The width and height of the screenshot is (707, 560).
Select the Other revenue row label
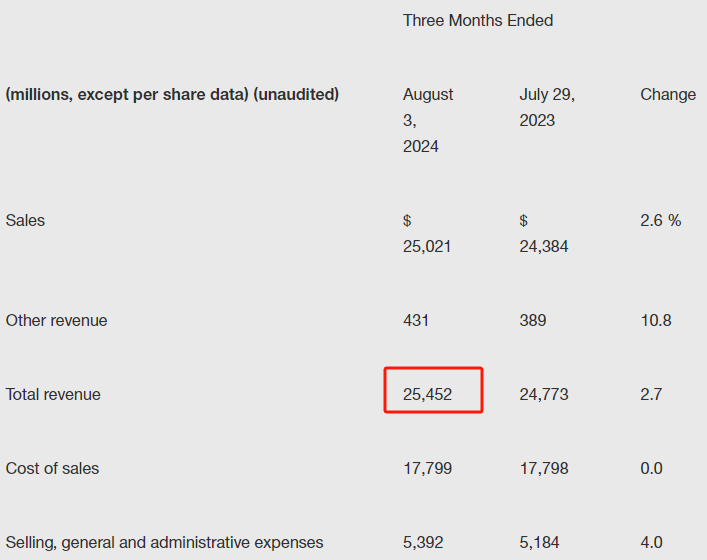(56, 321)
